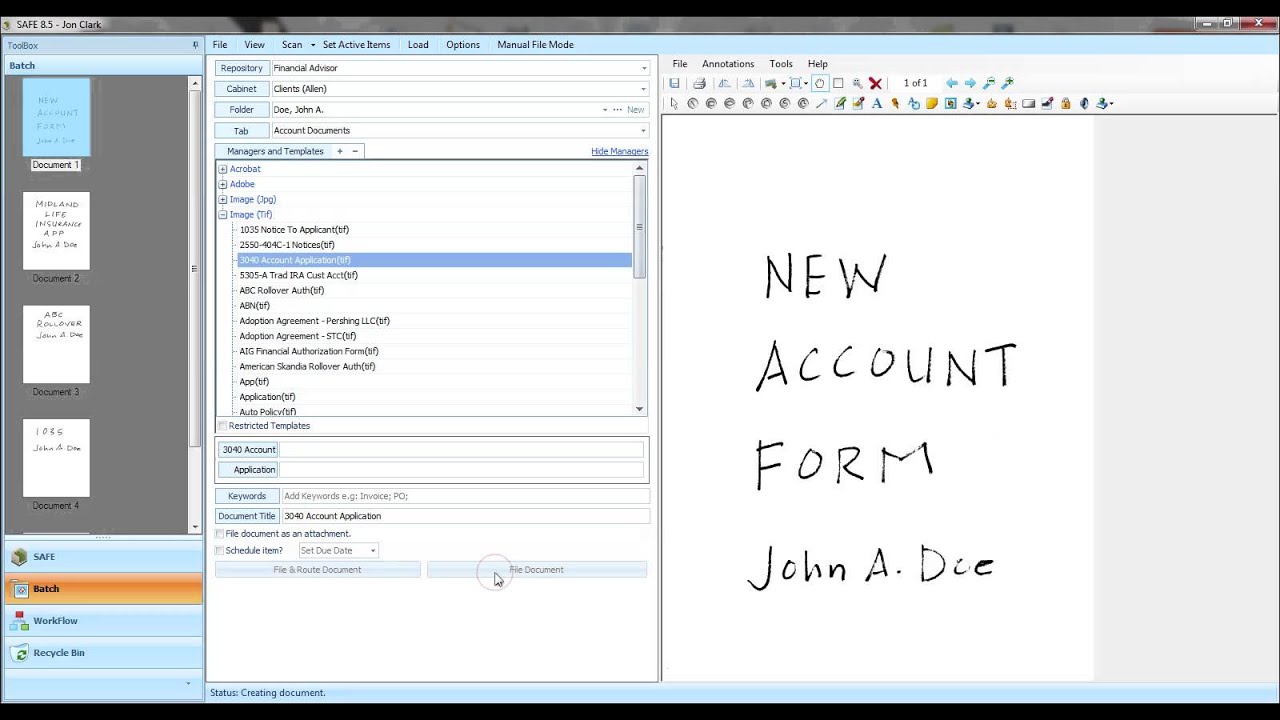
Task: Select the Document 2 thumbnail
Action: (56, 231)
